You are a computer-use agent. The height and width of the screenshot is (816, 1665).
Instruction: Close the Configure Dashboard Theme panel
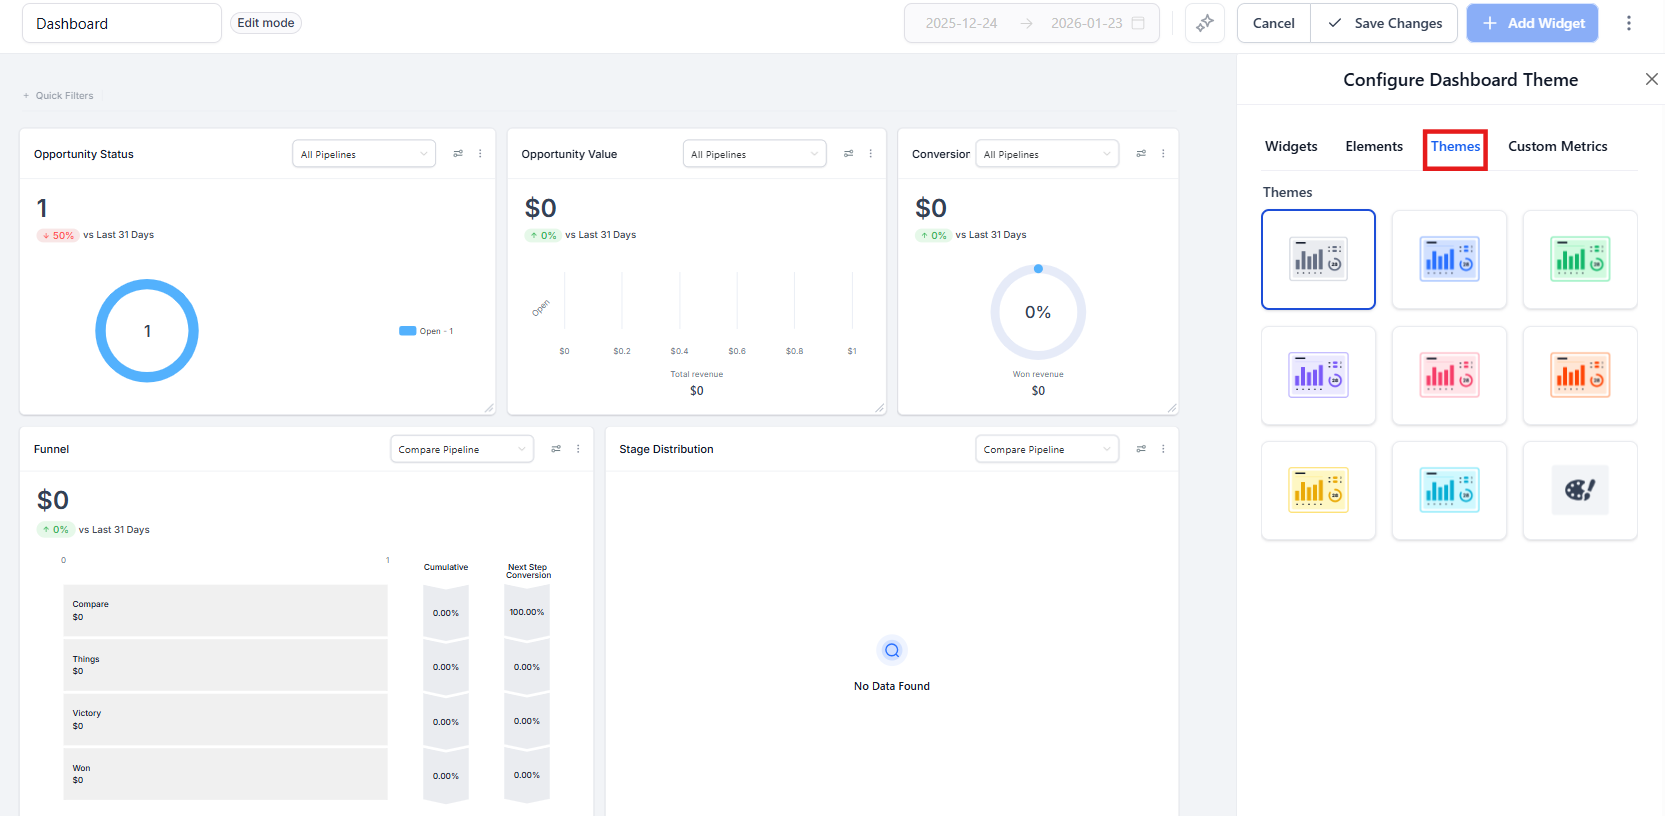point(1651,79)
